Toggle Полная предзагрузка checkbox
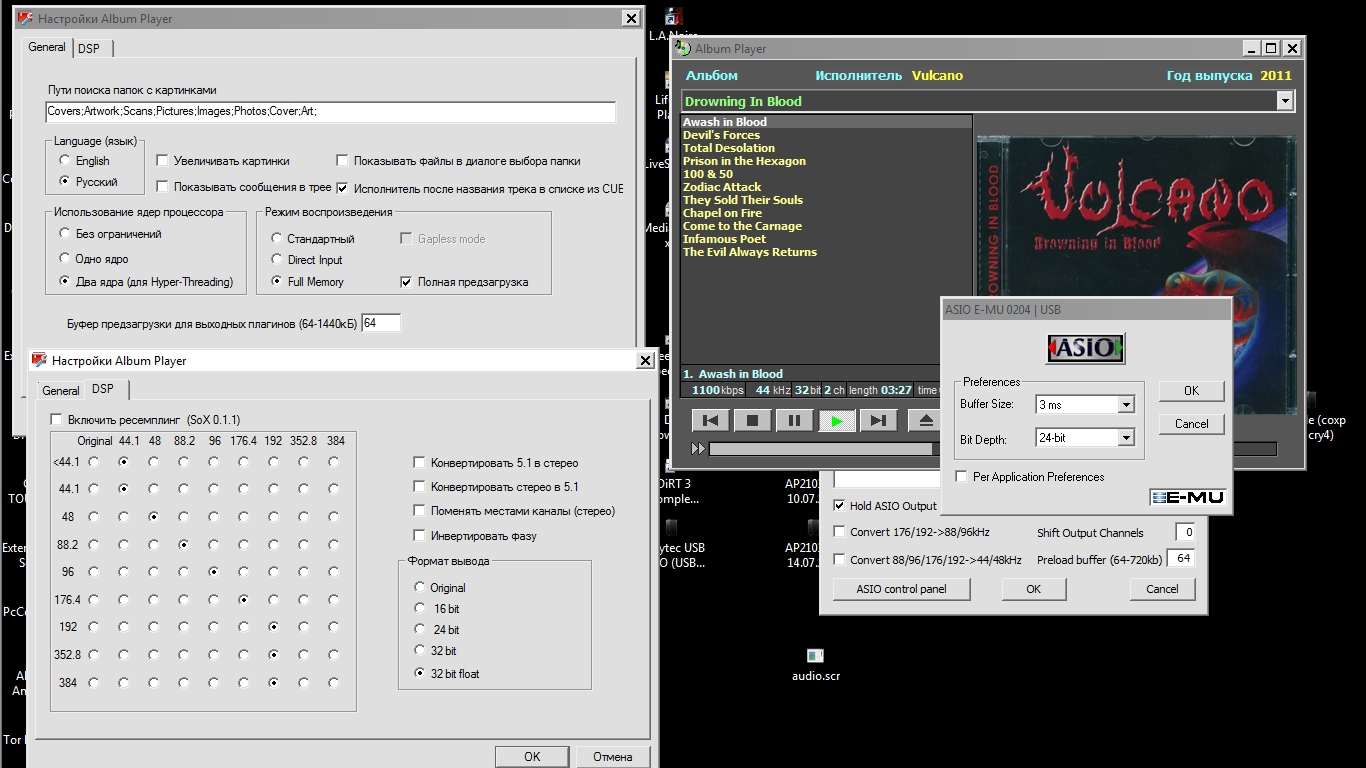 tap(406, 282)
